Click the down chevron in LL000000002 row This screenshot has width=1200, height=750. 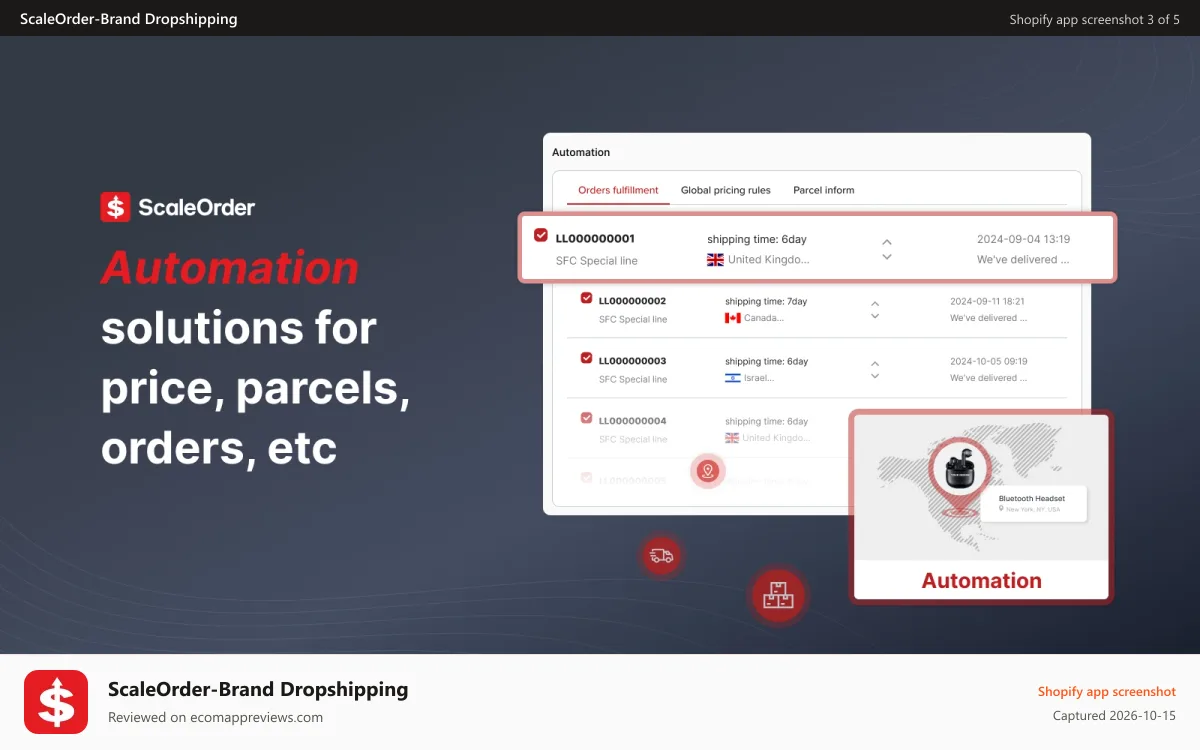pyautogui.click(x=875, y=316)
